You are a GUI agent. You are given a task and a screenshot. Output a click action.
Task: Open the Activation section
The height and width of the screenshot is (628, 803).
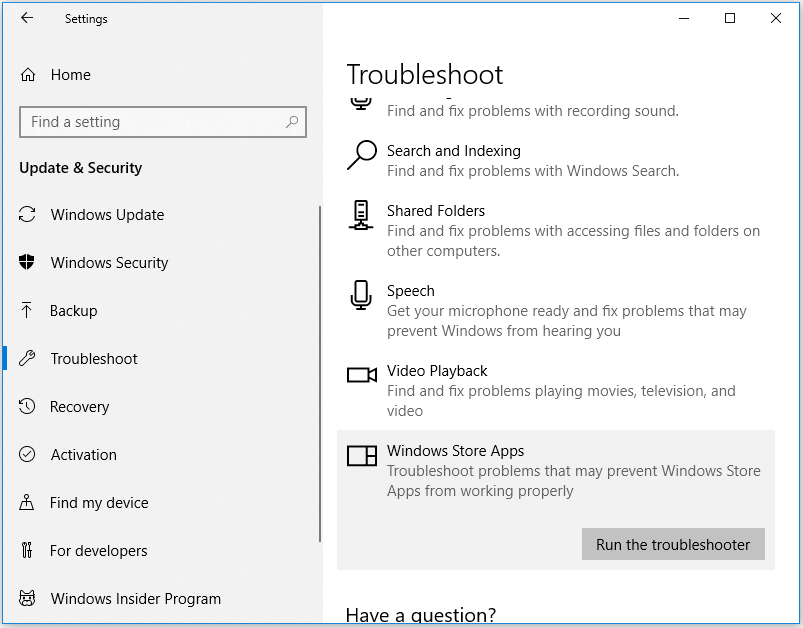pyautogui.click(x=83, y=455)
